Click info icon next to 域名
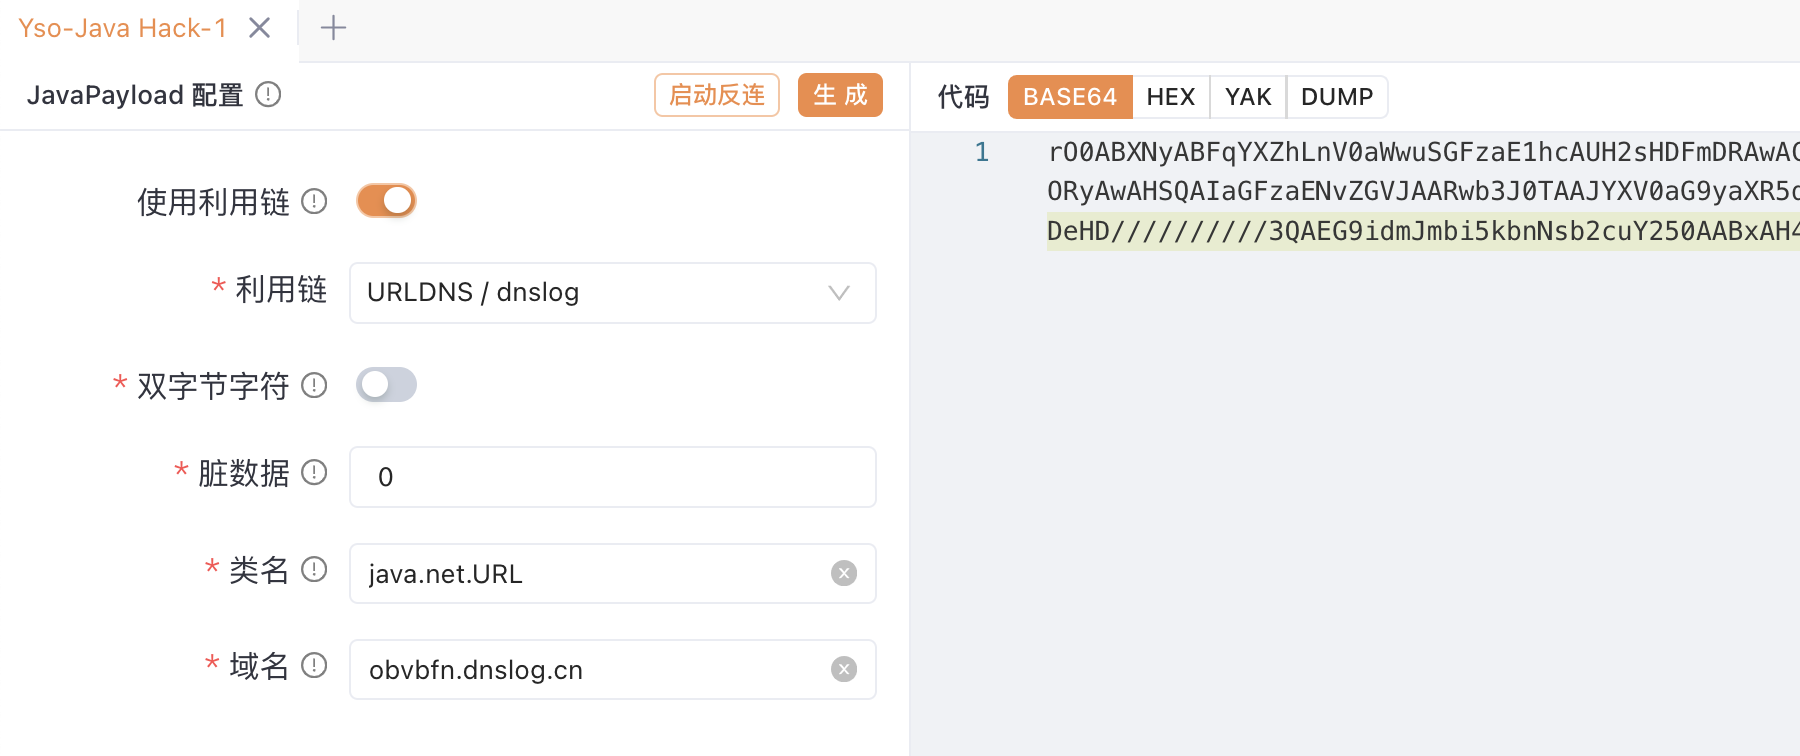1800x756 pixels. pyautogui.click(x=314, y=665)
